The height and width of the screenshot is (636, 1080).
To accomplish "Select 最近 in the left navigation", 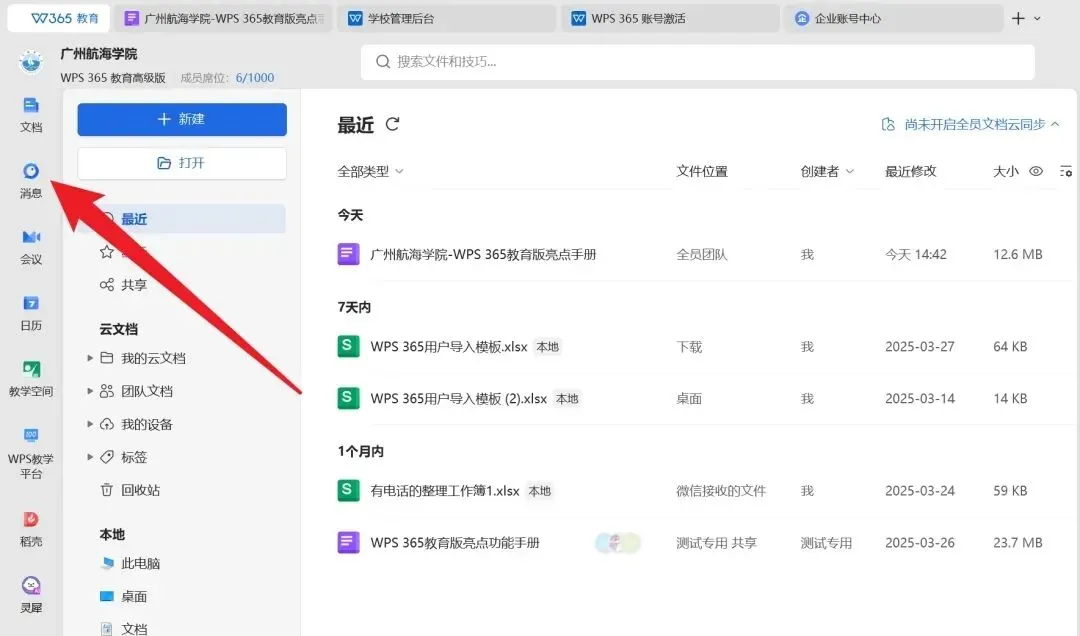I will click(182, 219).
